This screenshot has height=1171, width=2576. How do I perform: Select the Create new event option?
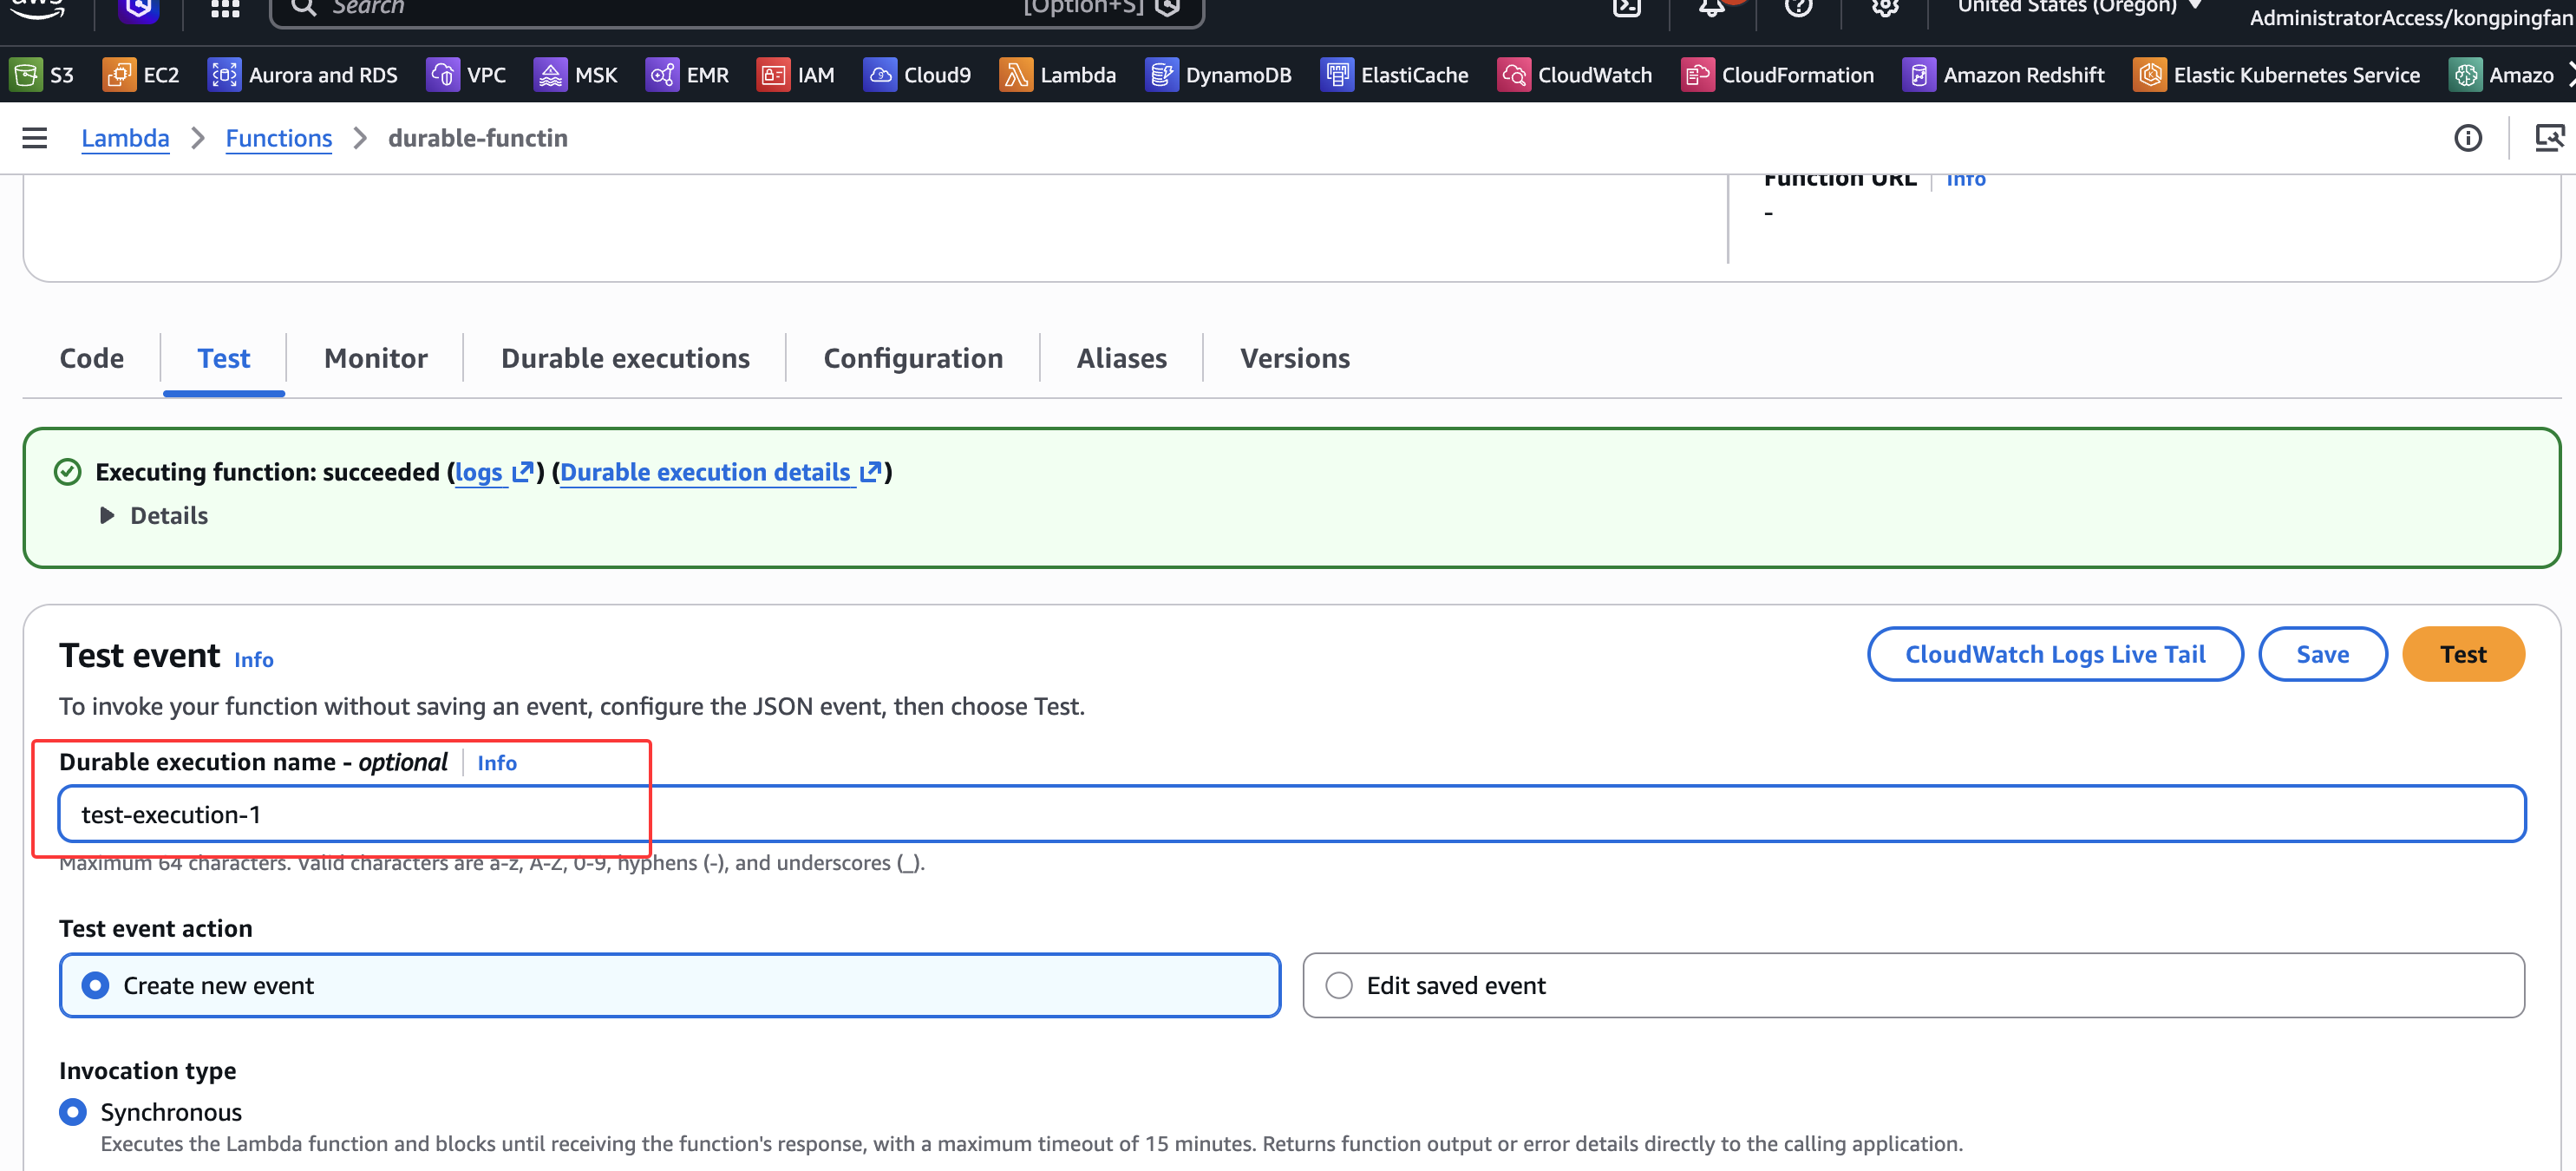click(96, 985)
